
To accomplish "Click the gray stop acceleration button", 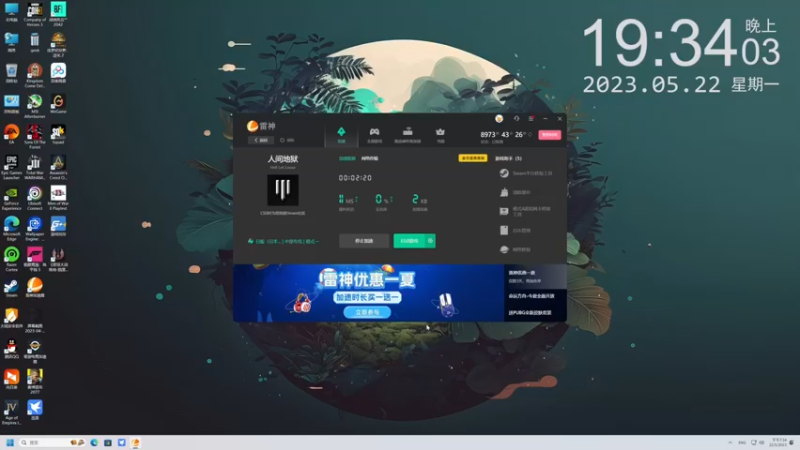I will click(x=364, y=241).
